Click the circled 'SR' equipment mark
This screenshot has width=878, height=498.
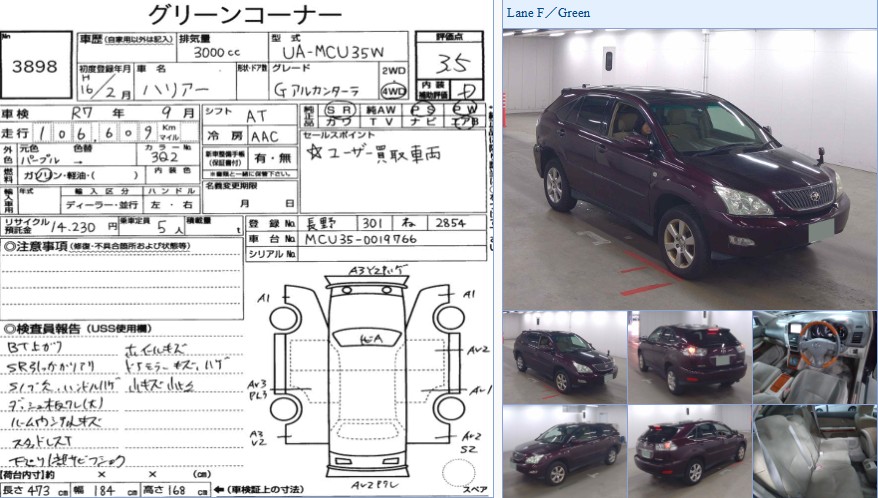(x=340, y=109)
